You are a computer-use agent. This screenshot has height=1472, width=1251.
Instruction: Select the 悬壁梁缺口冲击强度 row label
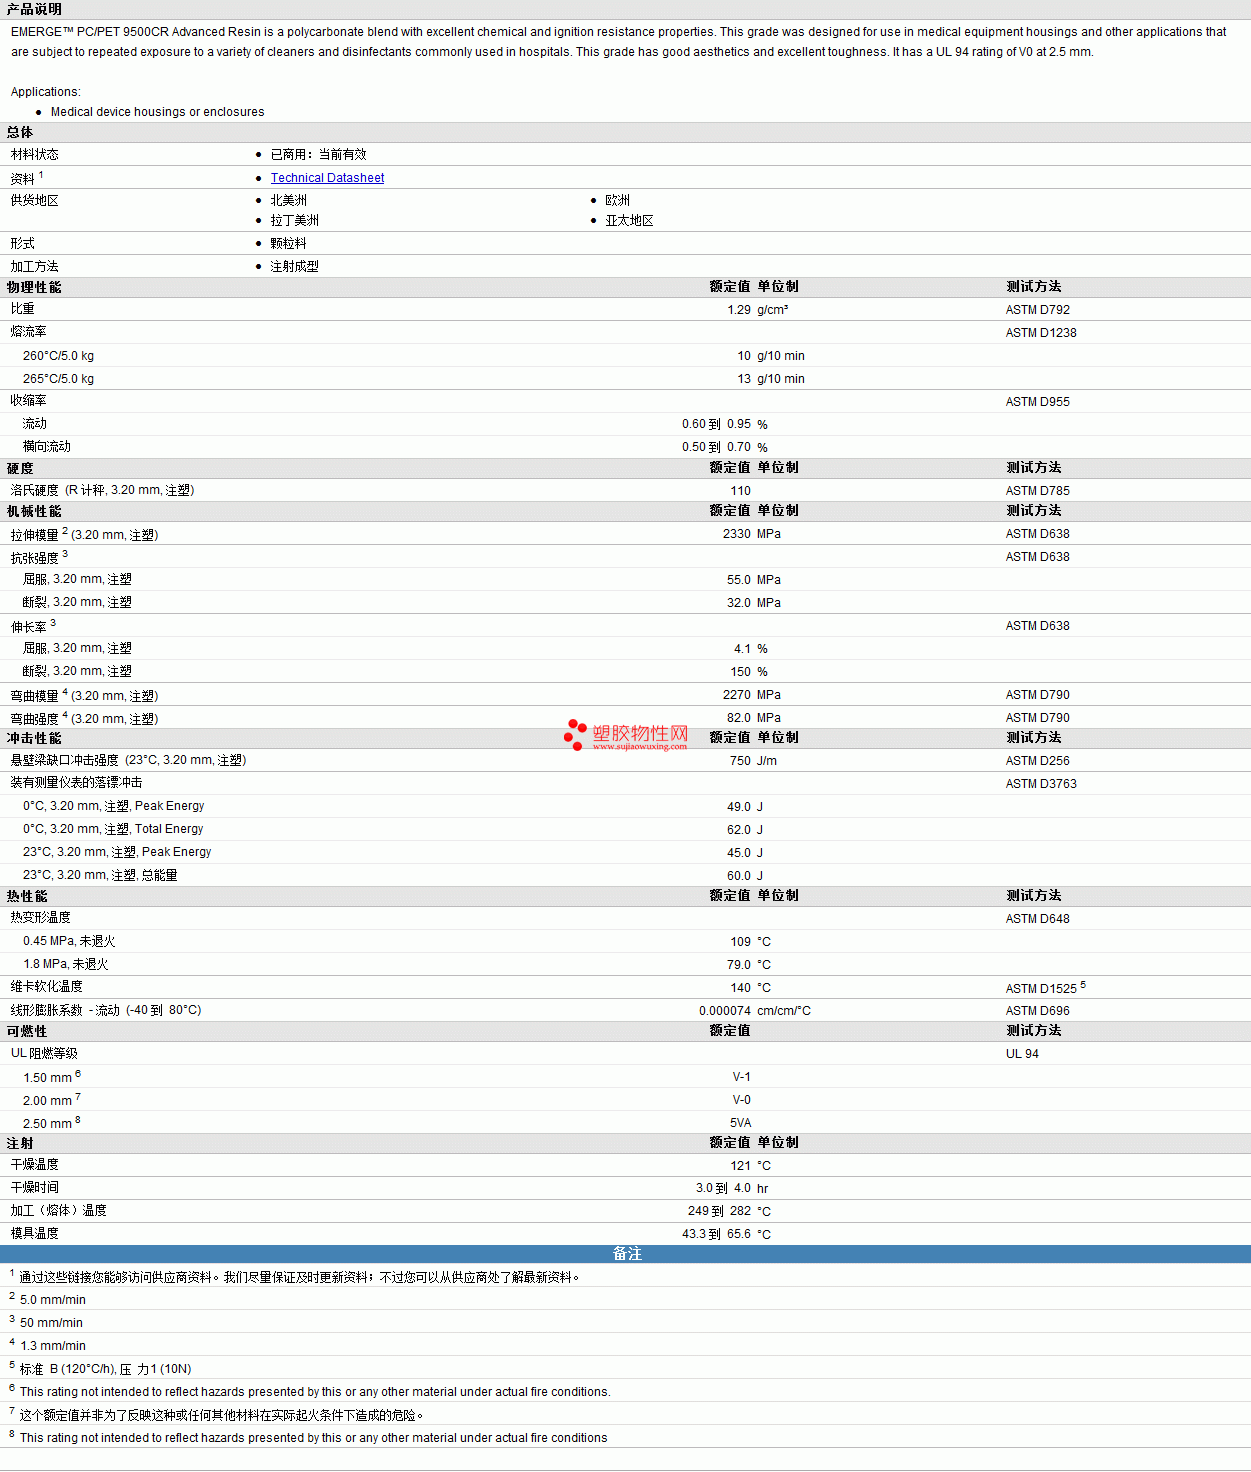pyautogui.click(x=128, y=760)
